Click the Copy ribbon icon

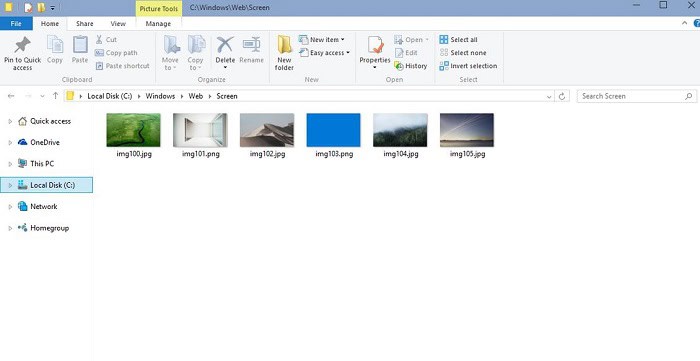coord(55,45)
